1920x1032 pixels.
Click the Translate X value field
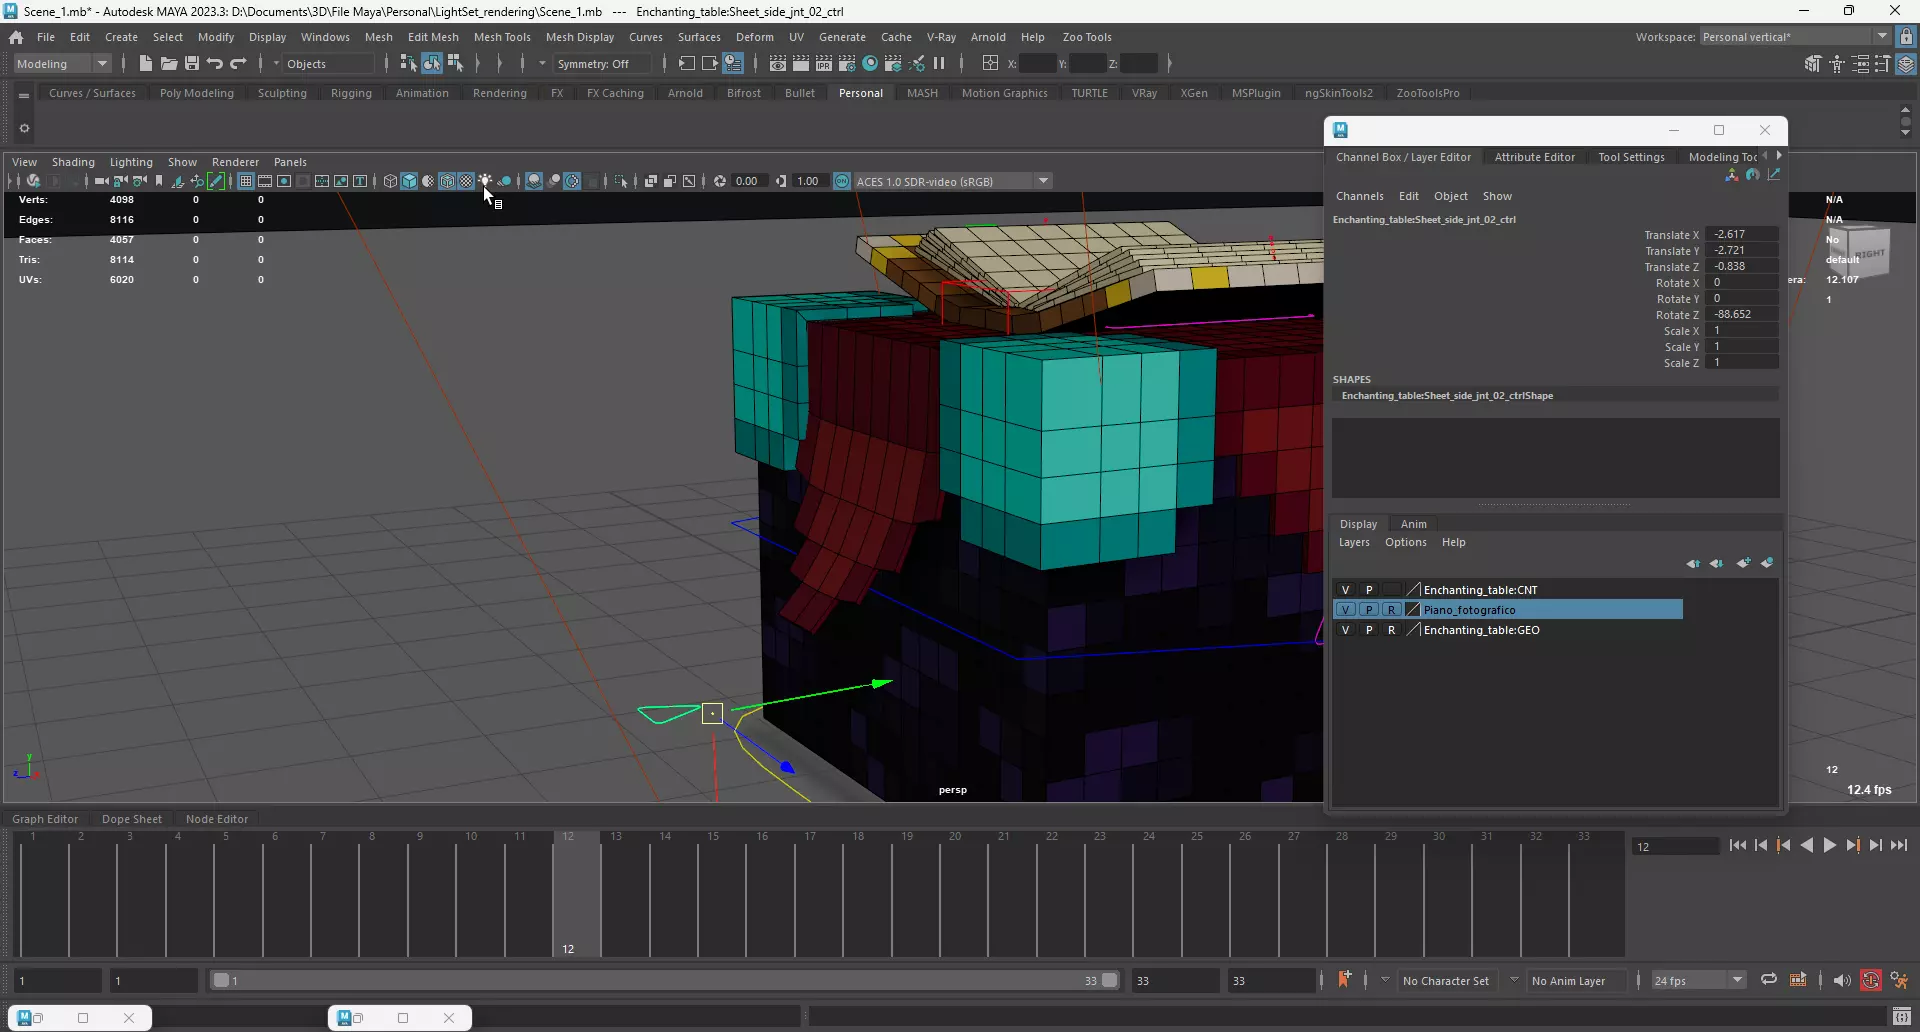[x=1742, y=234]
